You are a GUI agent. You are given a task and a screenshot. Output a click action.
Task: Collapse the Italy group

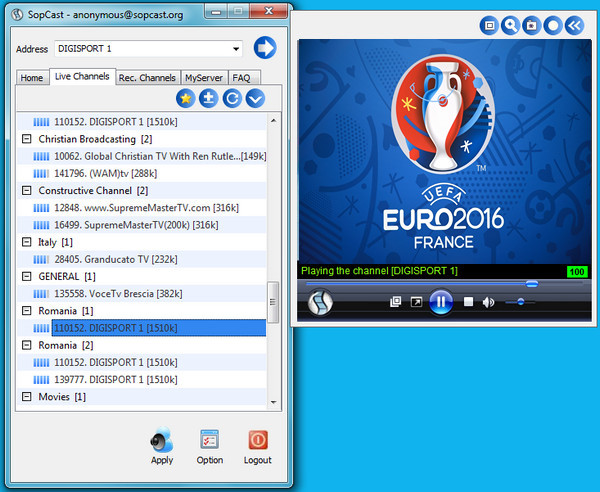point(26,242)
